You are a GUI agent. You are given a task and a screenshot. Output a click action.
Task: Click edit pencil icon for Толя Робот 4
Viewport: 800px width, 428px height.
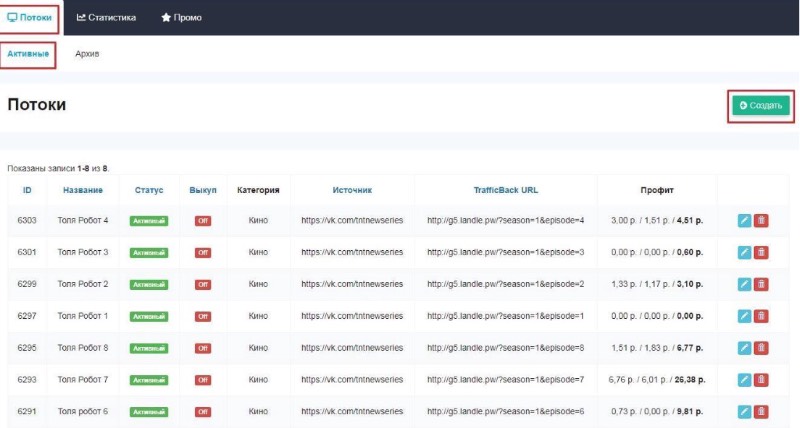pyautogui.click(x=743, y=220)
